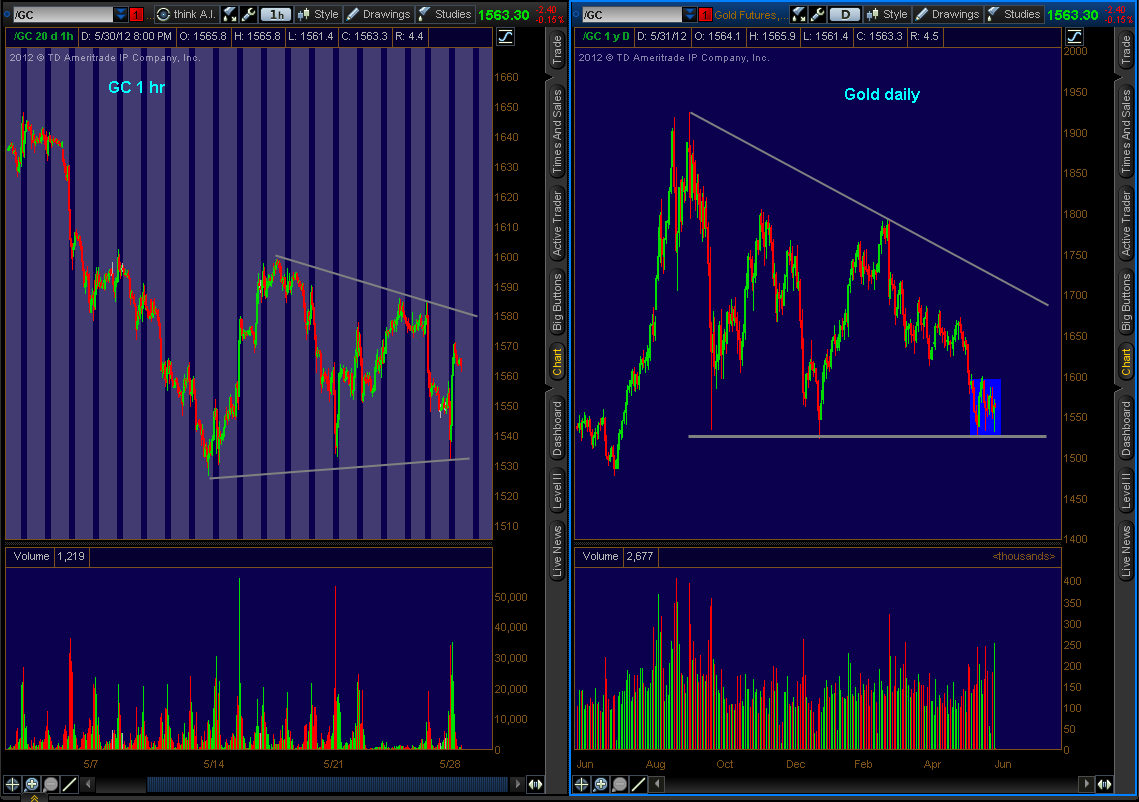Click the D timeframe button on right chart
The width and height of the screenshot is (1139, 802).
tap(845, 14)
